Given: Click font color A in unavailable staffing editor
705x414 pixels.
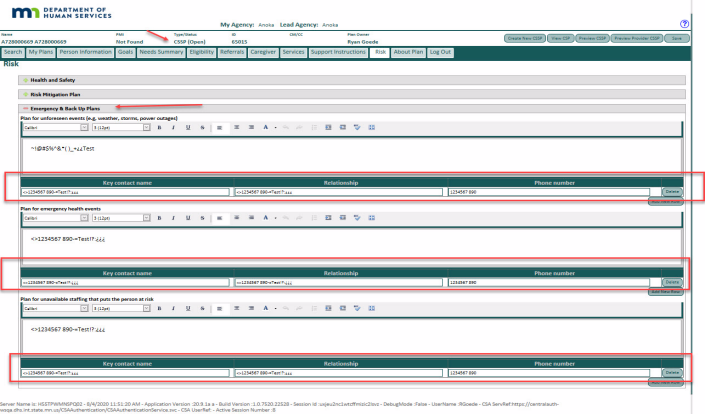Looking at the screenshot, I should tap(266, 308).
